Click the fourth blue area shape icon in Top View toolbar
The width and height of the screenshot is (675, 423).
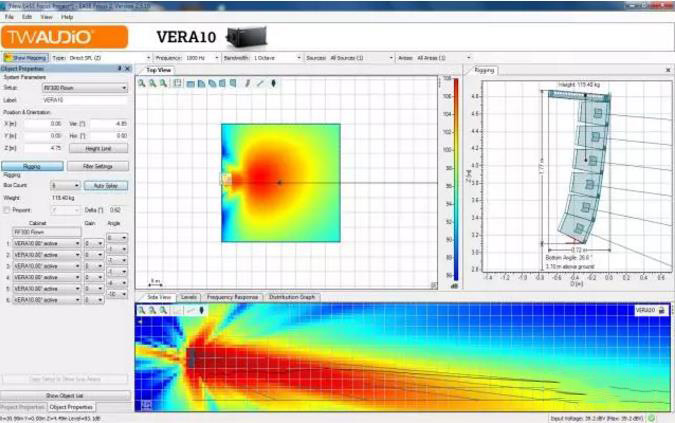point(222,83)
